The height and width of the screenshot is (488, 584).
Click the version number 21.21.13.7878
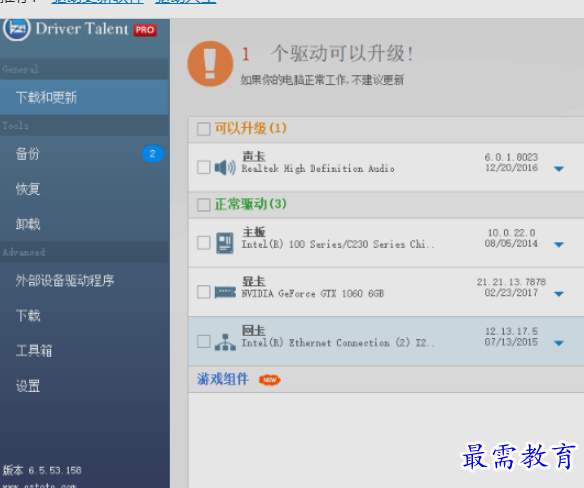(511, 282)
